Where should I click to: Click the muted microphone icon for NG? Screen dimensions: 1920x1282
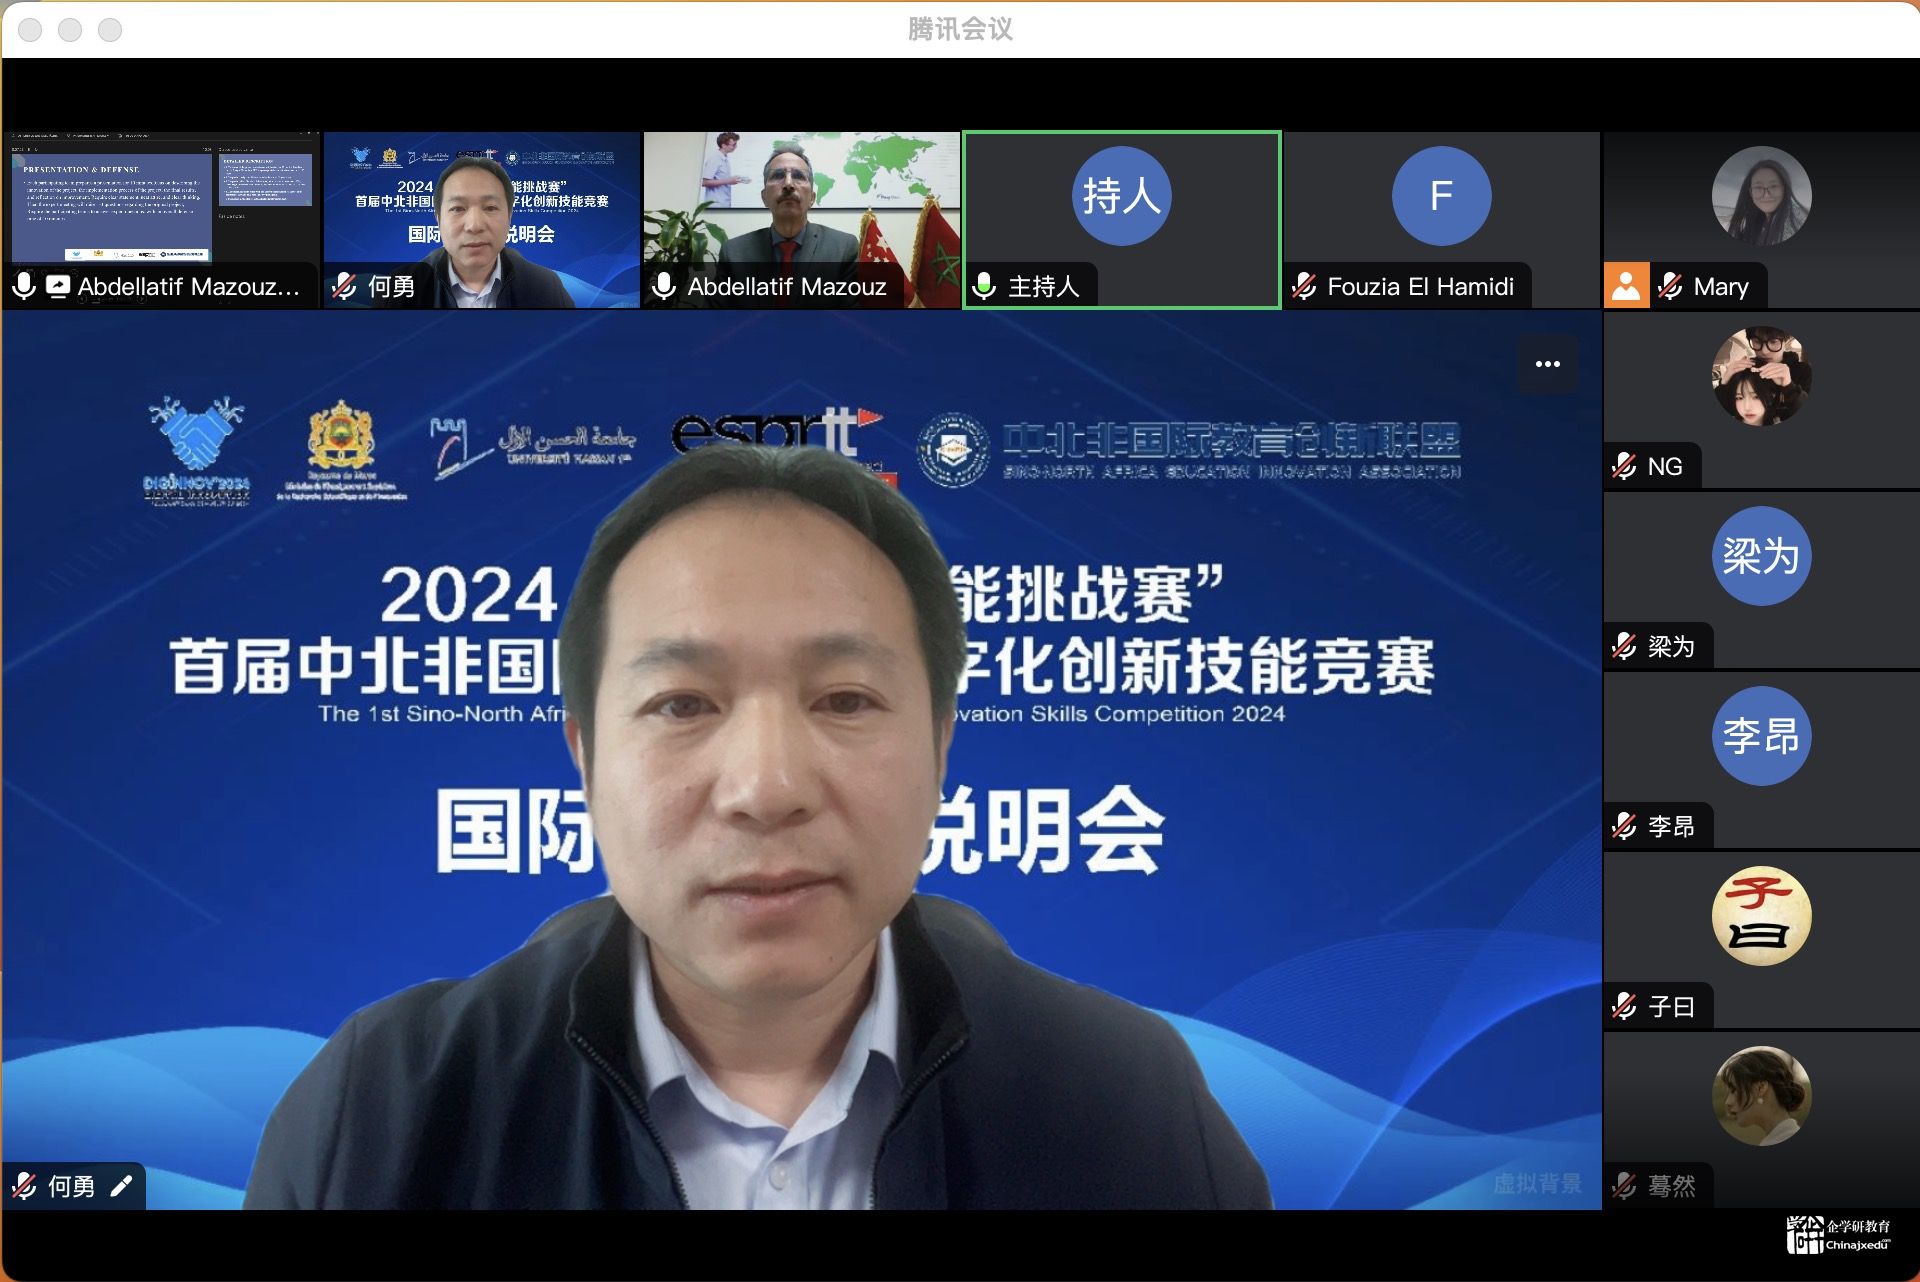click(1625, 466)
